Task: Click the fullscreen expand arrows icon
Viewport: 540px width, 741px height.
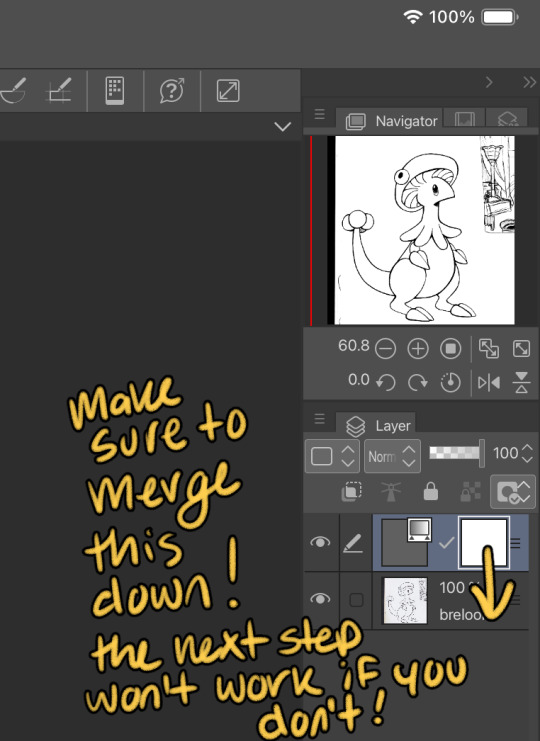Action: pos(228,91)
